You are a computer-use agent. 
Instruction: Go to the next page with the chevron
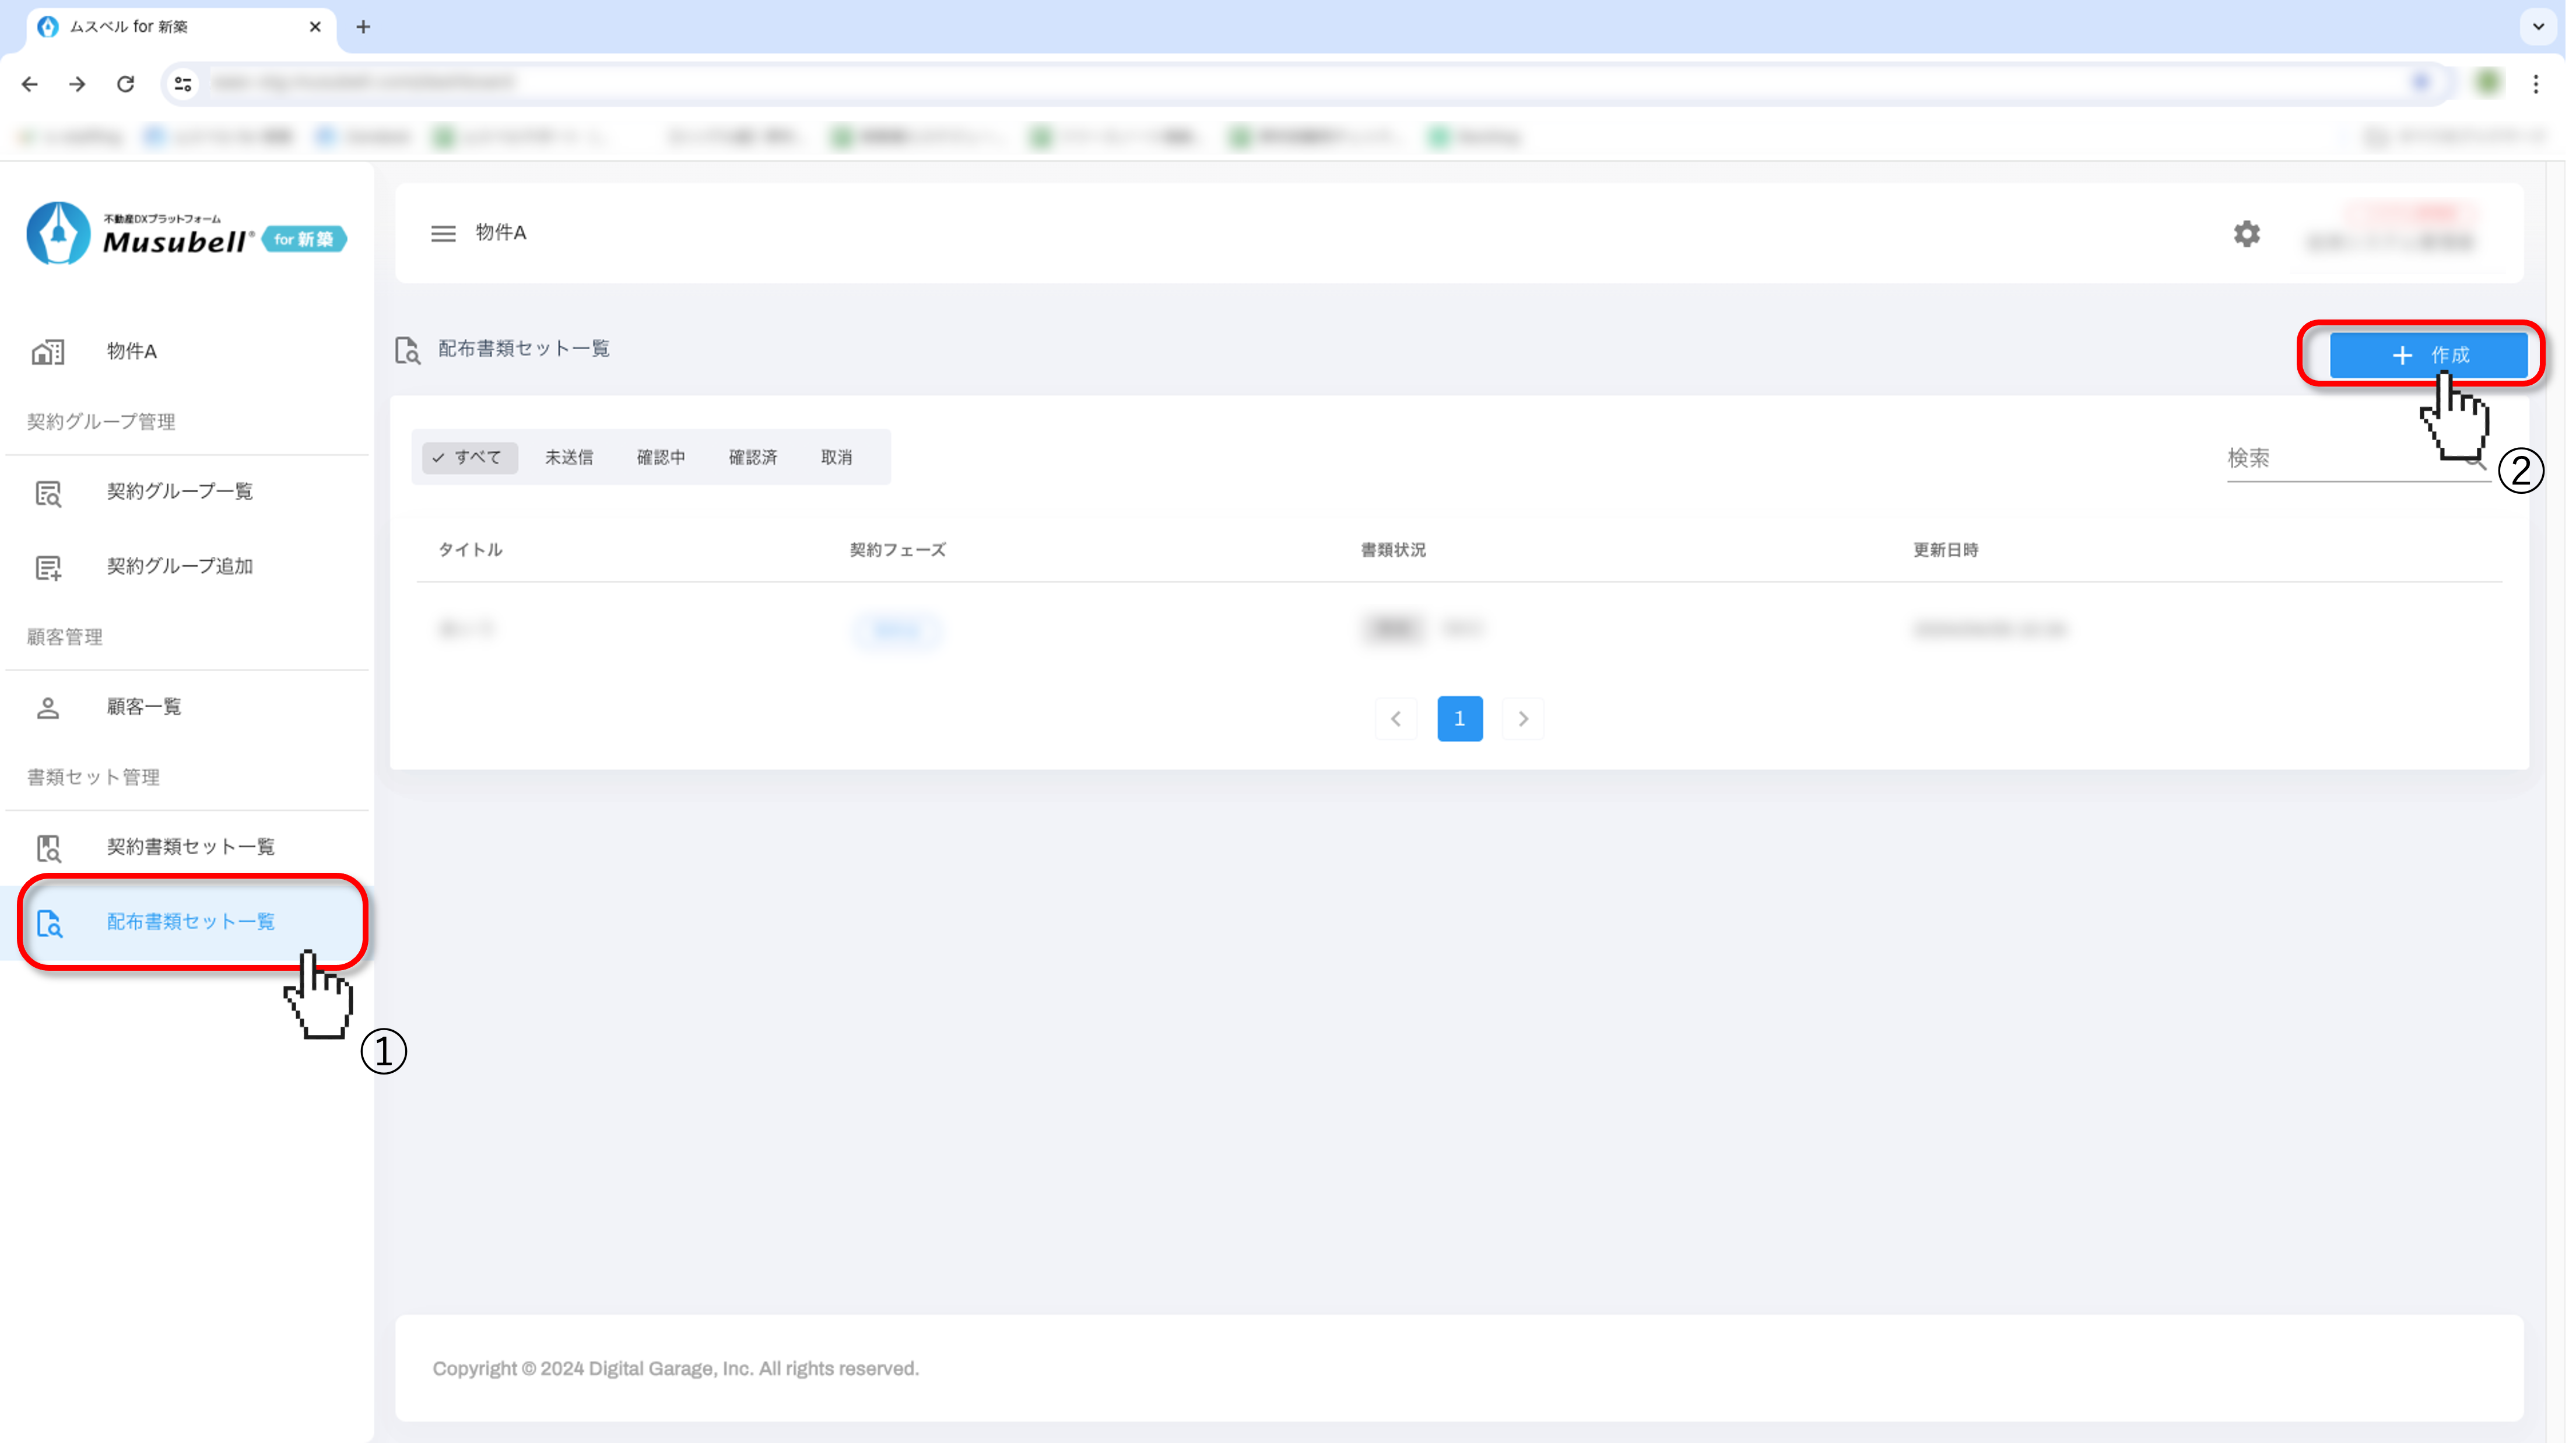point(1522,719)
